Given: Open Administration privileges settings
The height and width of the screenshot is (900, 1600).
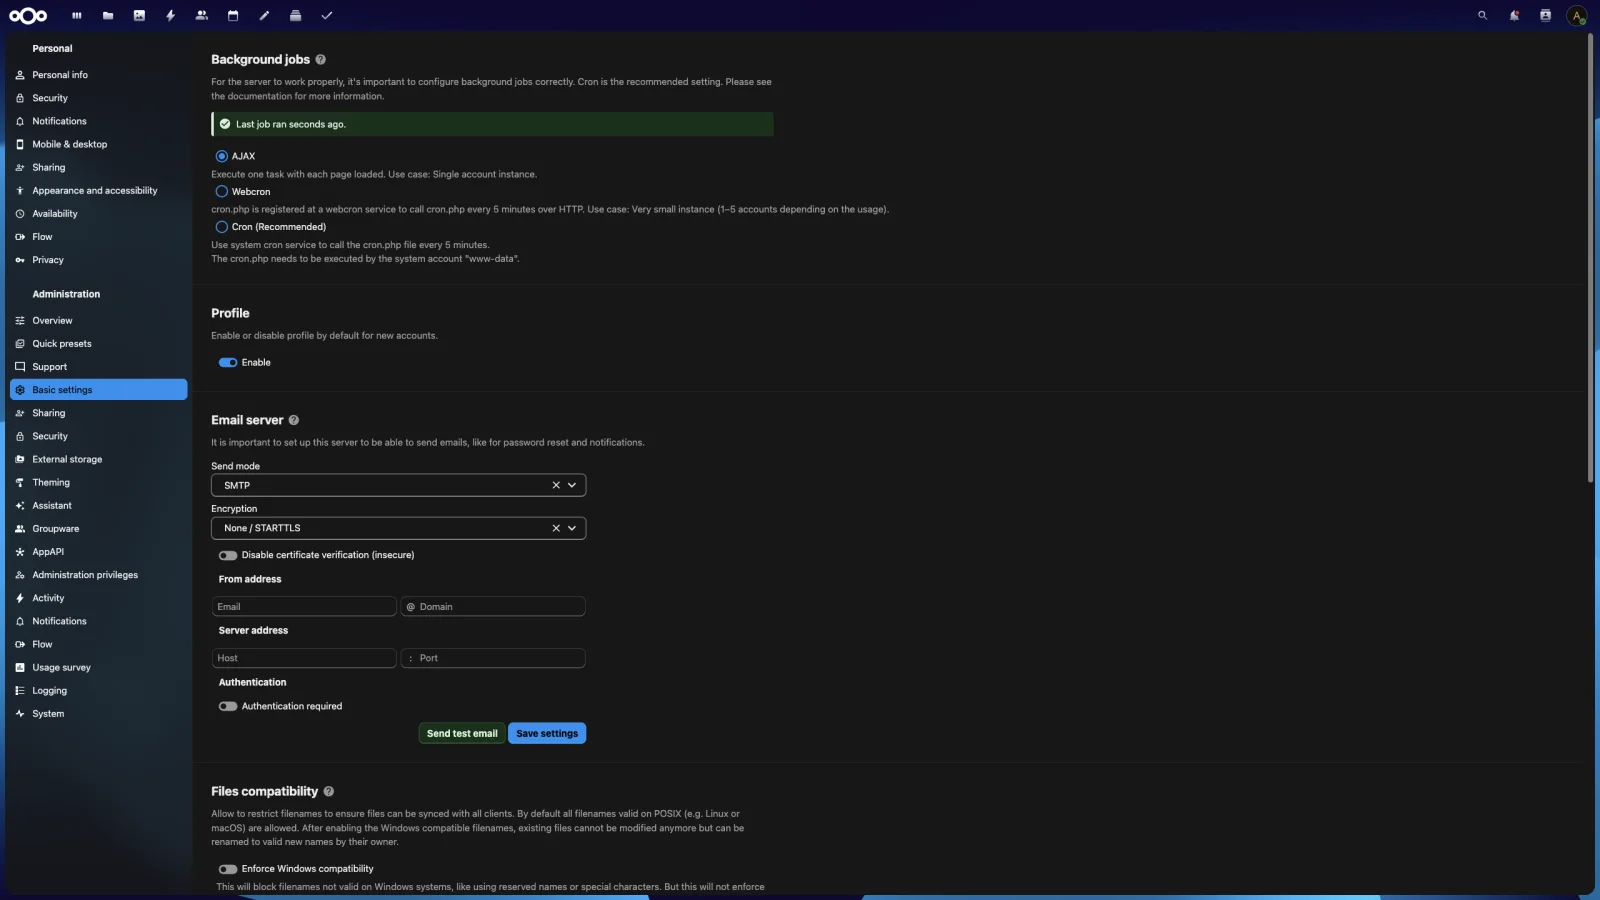Looking at the screenshot, I should [99, 575].
